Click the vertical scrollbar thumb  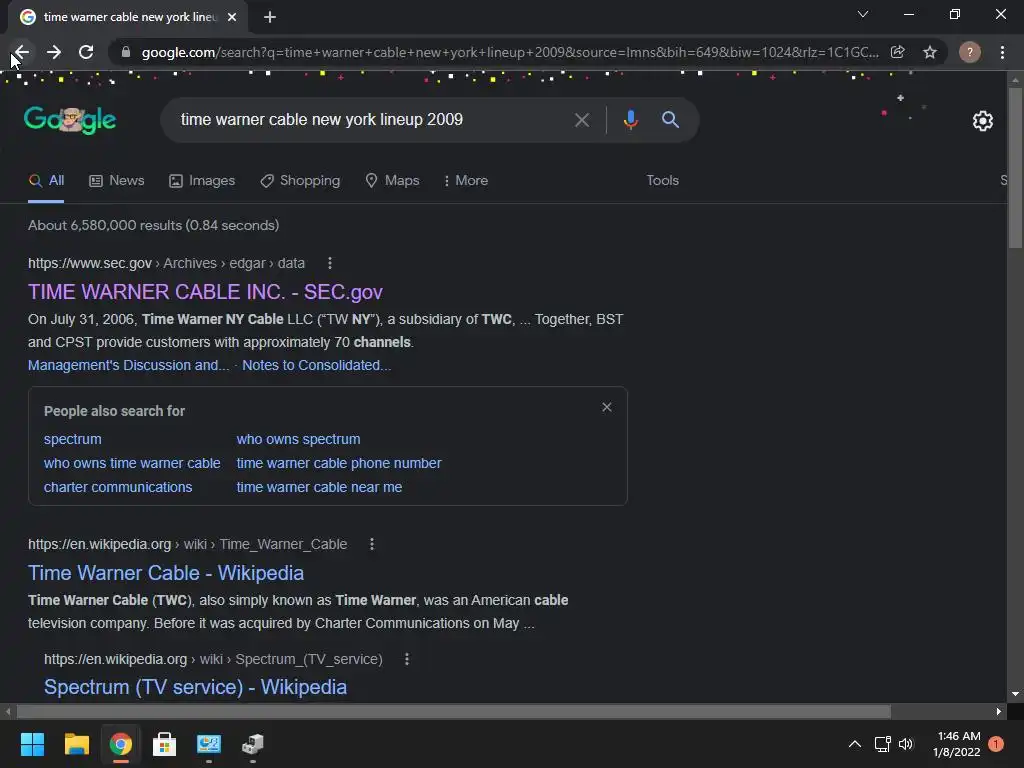point(1015,167)
